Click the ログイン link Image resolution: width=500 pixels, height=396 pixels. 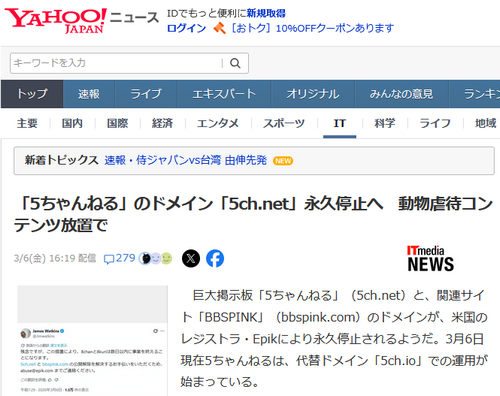point(186,28)
